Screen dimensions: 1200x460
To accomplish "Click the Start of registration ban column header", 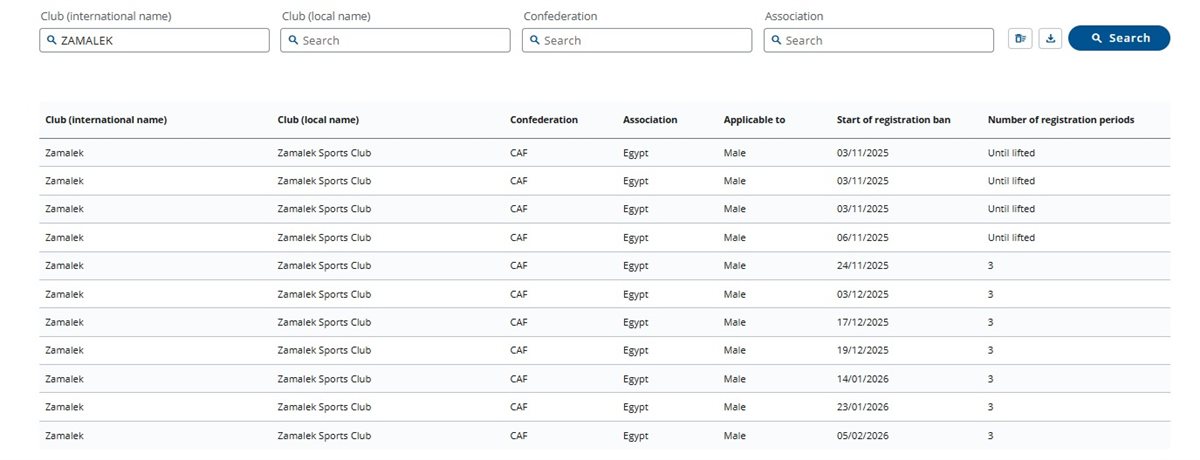I will pyautogui.click(x=894, y=120).
